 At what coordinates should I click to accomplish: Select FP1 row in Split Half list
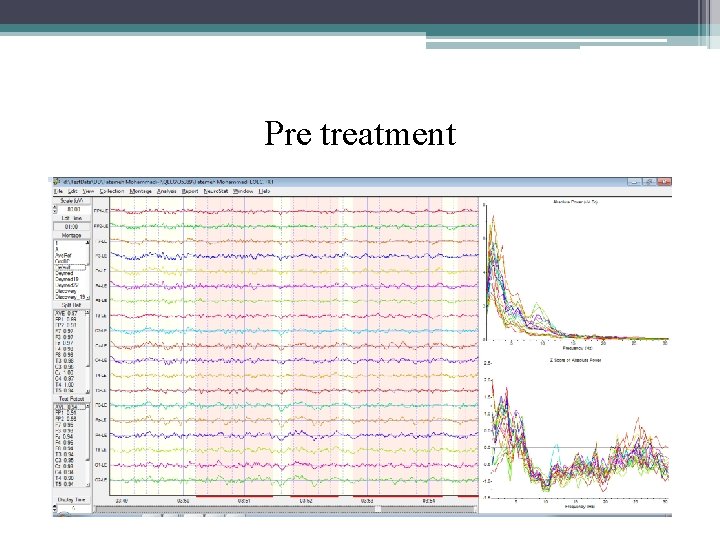tap(66, 319)
